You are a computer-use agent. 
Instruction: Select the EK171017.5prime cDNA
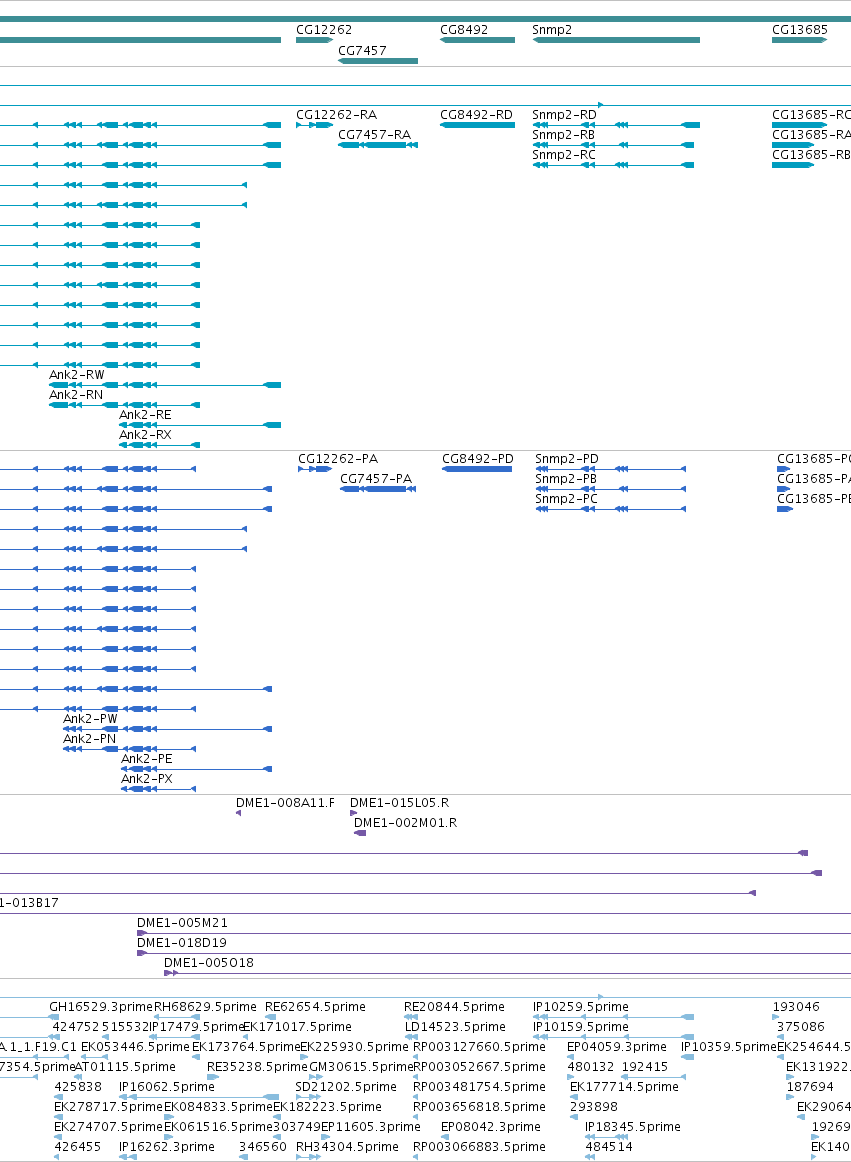(x=247, y=1037)
